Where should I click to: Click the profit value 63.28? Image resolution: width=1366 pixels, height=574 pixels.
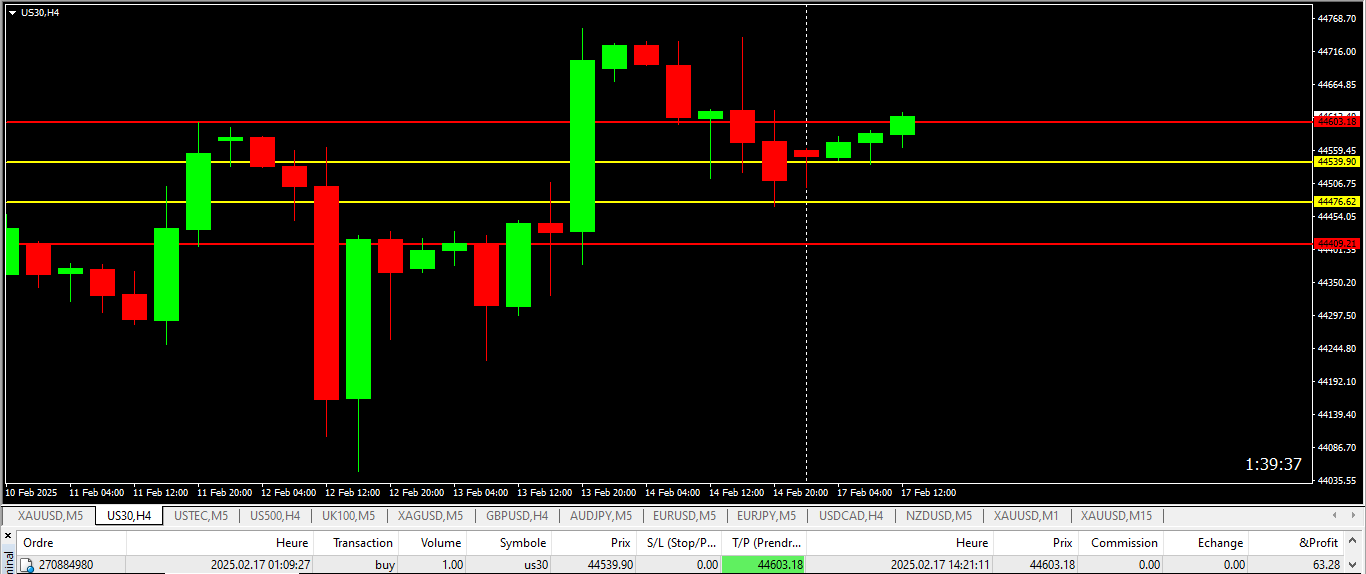click(x=1326, y=565)
